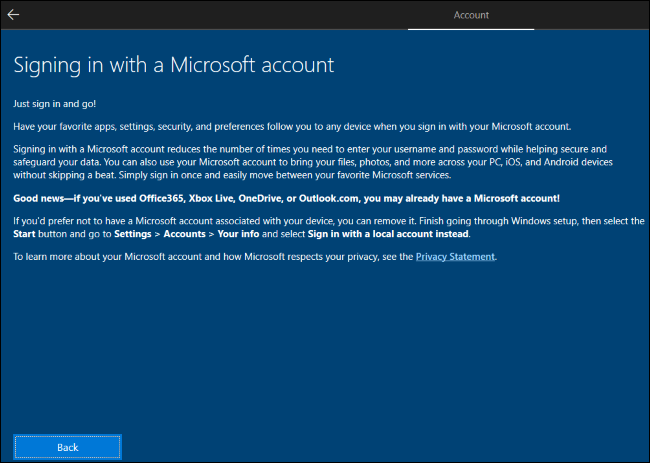Click the 'If you'd prefer not to have' sentence

[x=300, y=219]
